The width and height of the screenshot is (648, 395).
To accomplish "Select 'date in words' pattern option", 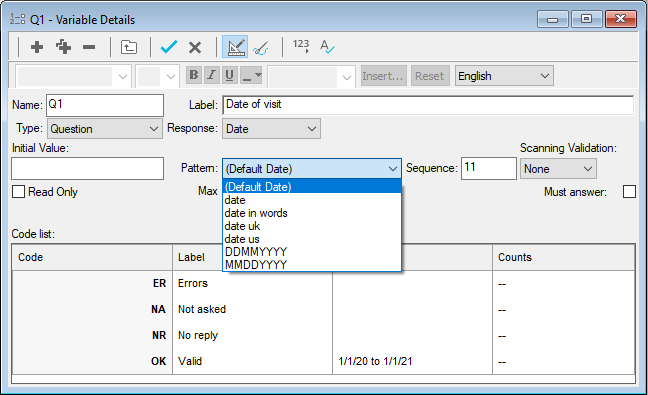I will point(312,213).
